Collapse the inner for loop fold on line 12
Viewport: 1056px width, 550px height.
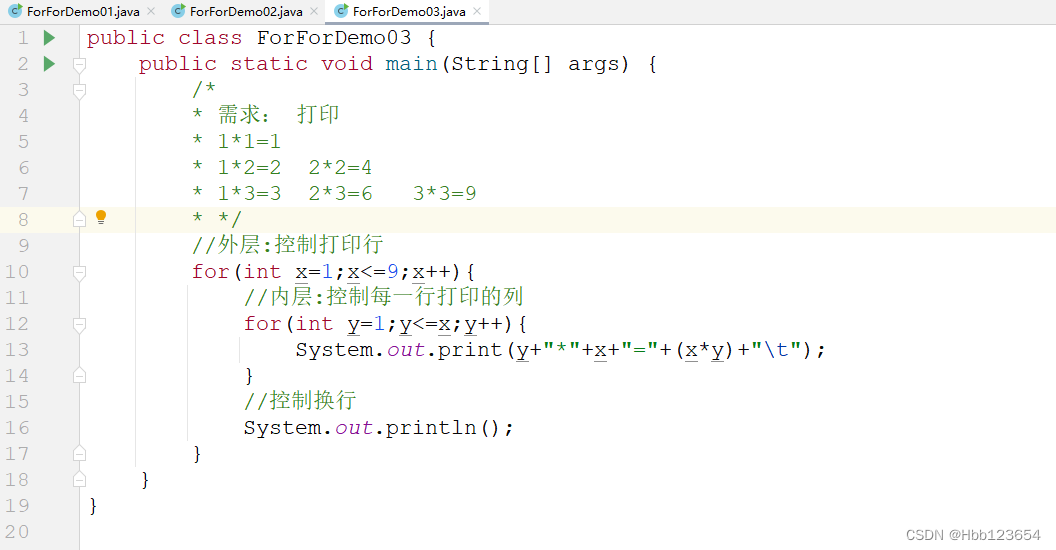point(79,325)
